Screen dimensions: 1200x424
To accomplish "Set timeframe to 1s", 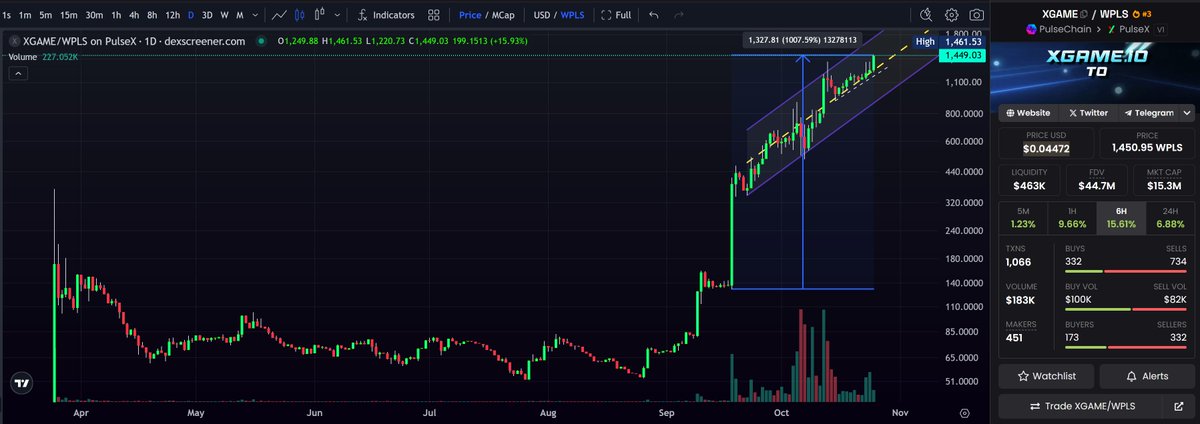I will click(8, 15).
